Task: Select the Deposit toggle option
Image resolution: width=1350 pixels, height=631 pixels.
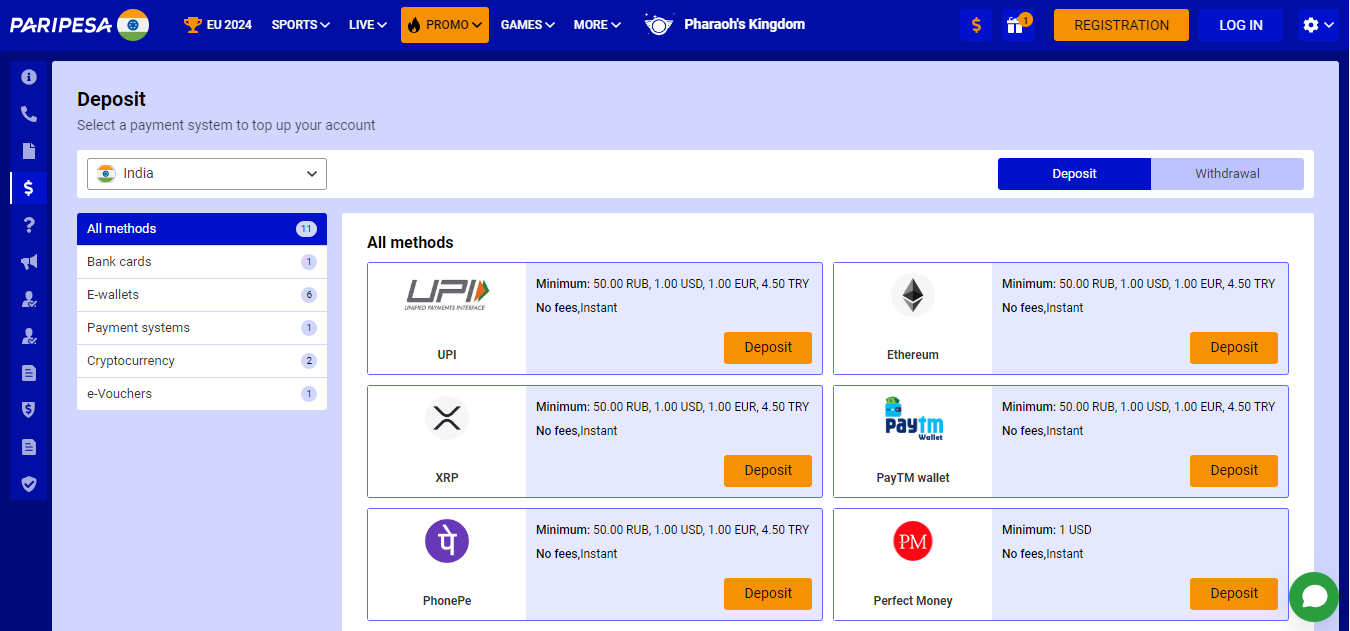Action: 1074,174
